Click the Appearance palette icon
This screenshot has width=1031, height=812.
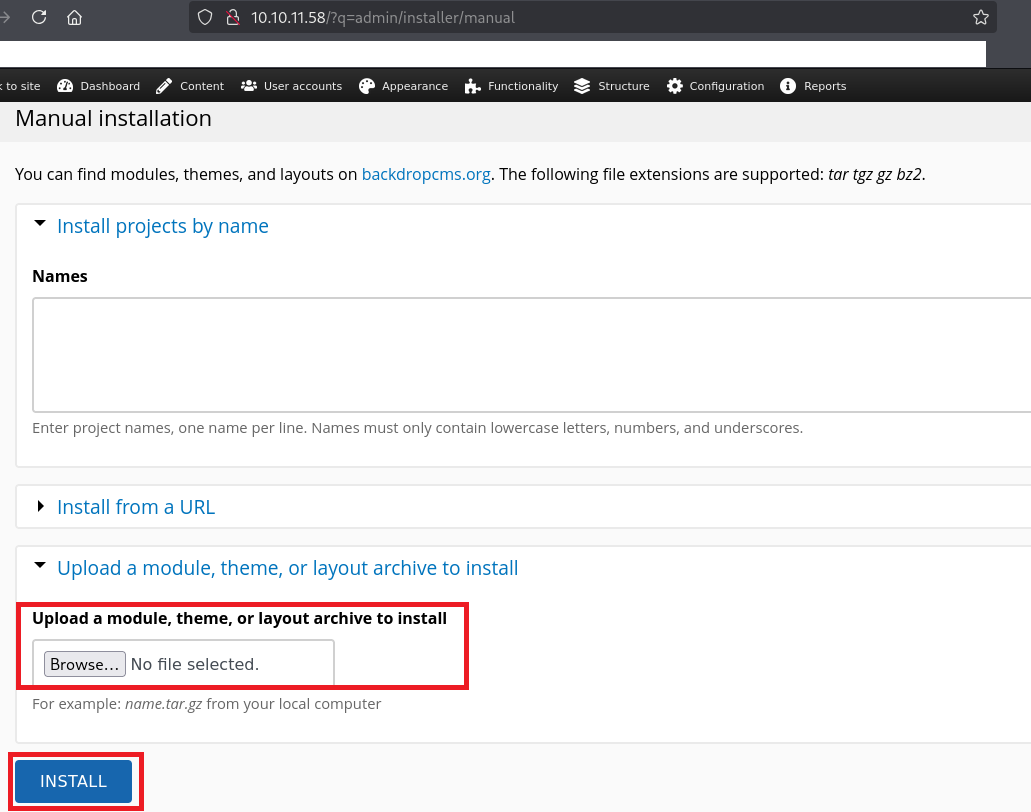367,86
